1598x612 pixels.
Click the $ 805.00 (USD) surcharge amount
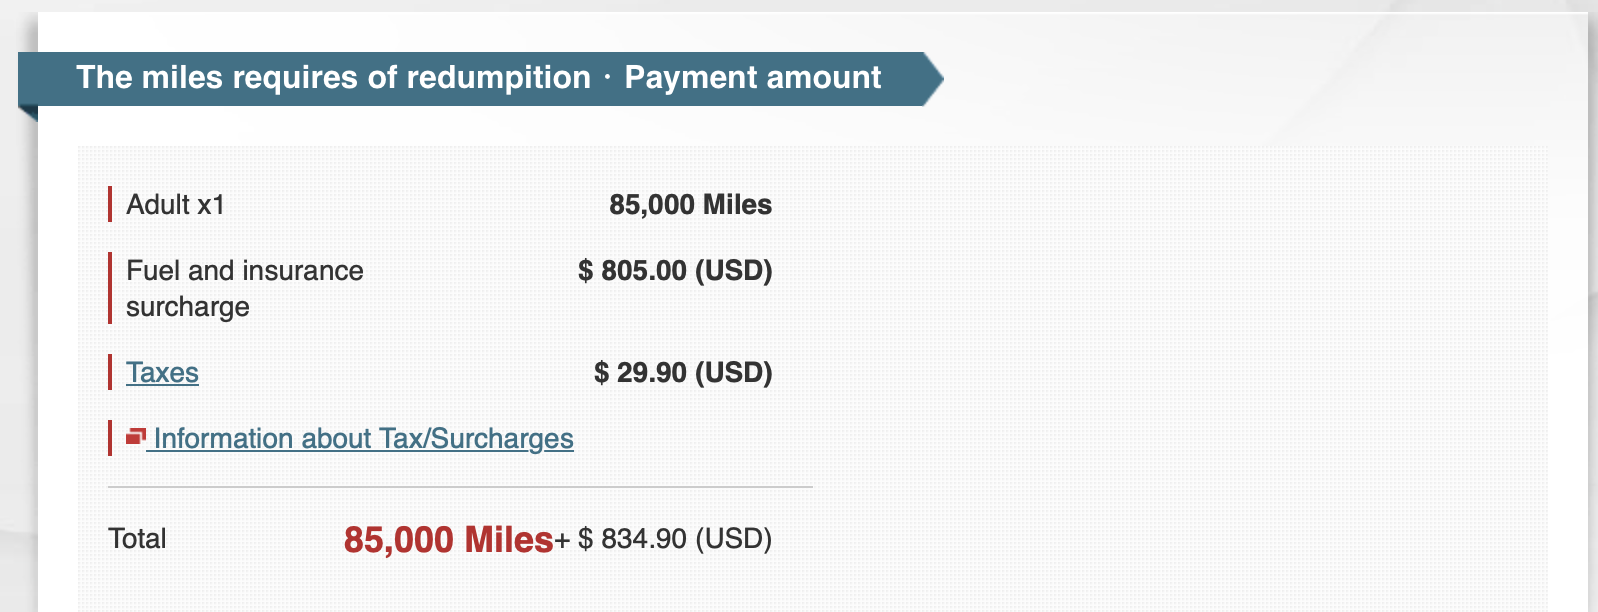675,271
